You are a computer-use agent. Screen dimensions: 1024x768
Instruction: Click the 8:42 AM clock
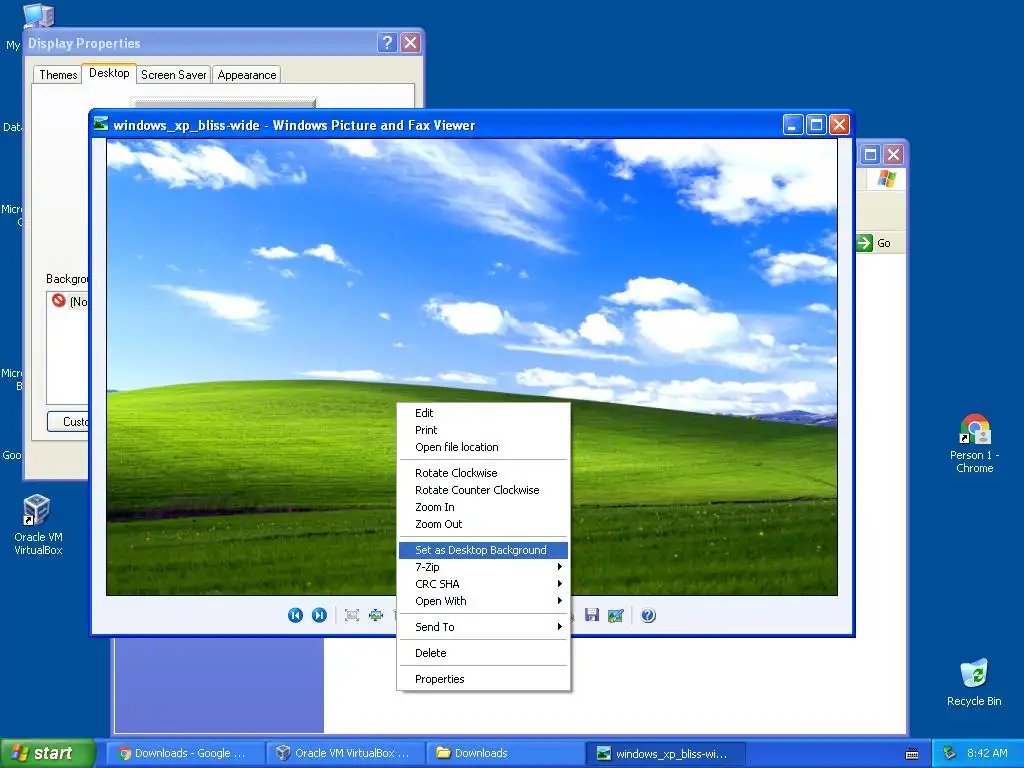tap(987, 753)
